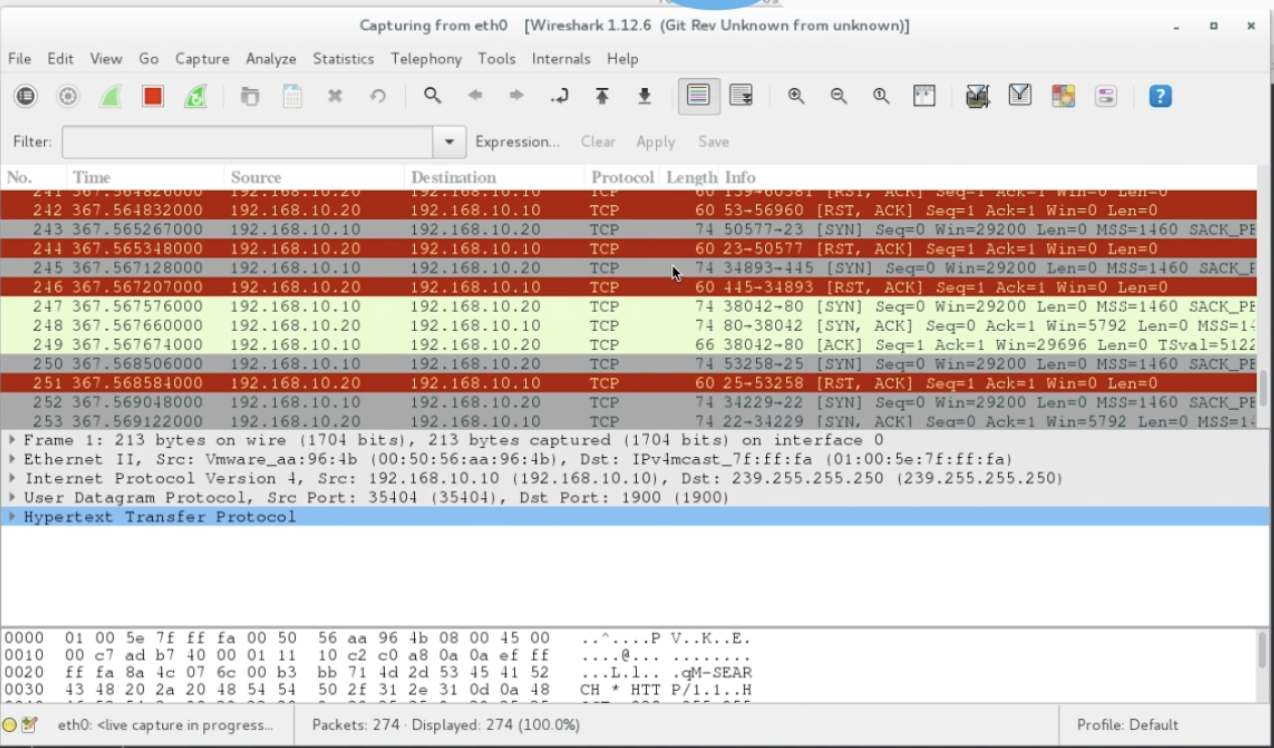Viewport: 1274px width, 748px height.
Task: Restart the running live capture
Action: click(196, 96)
